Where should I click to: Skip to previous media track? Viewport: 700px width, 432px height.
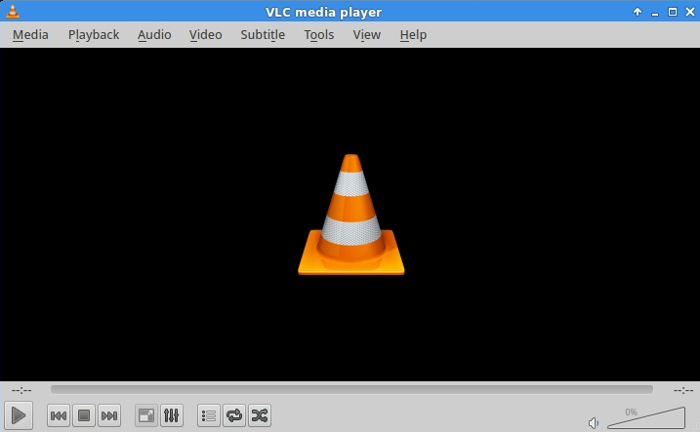point(58,416)
